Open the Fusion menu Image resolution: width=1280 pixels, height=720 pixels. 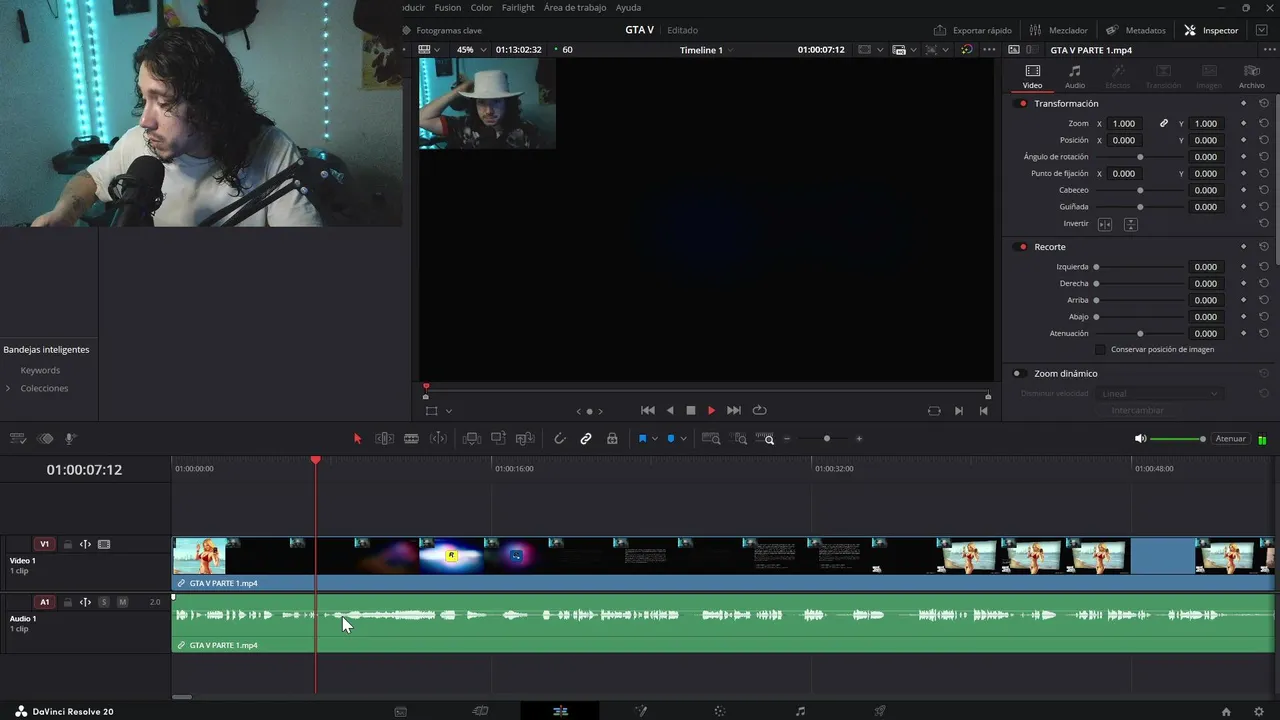pyautogui.click(x=447, y=7)
